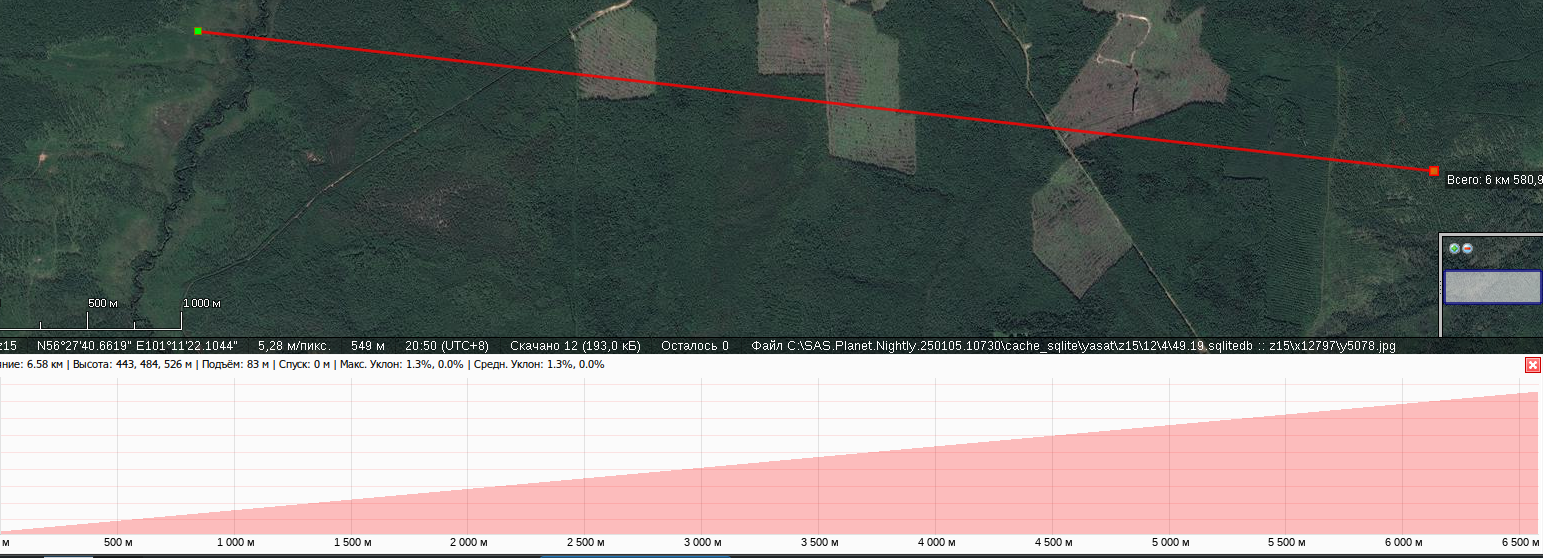Screen dimensions: 1543x558
Task: Click the 'Скачано 12 (193,0 кБ)' status field
Action: pyautogui.click(x=574, y=346)
